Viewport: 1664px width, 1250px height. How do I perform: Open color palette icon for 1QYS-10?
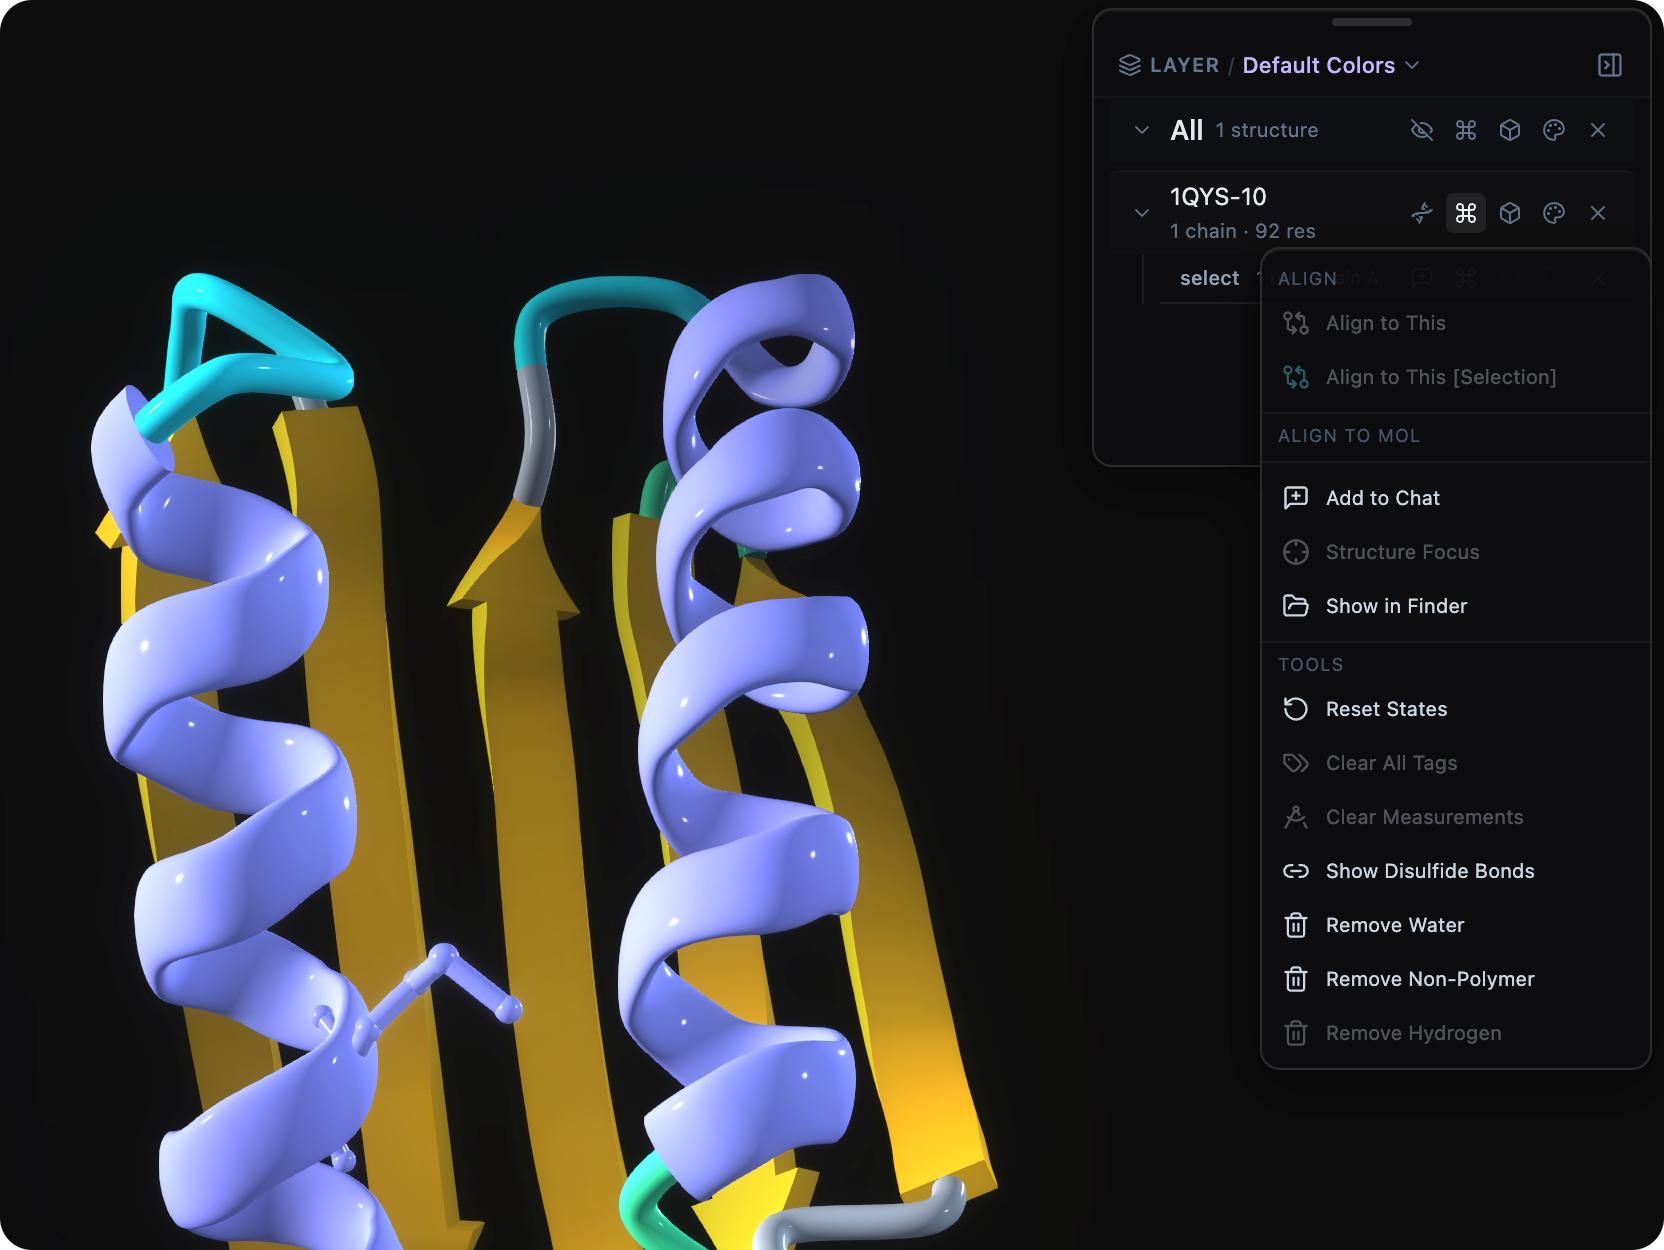tap(1554, 213)
